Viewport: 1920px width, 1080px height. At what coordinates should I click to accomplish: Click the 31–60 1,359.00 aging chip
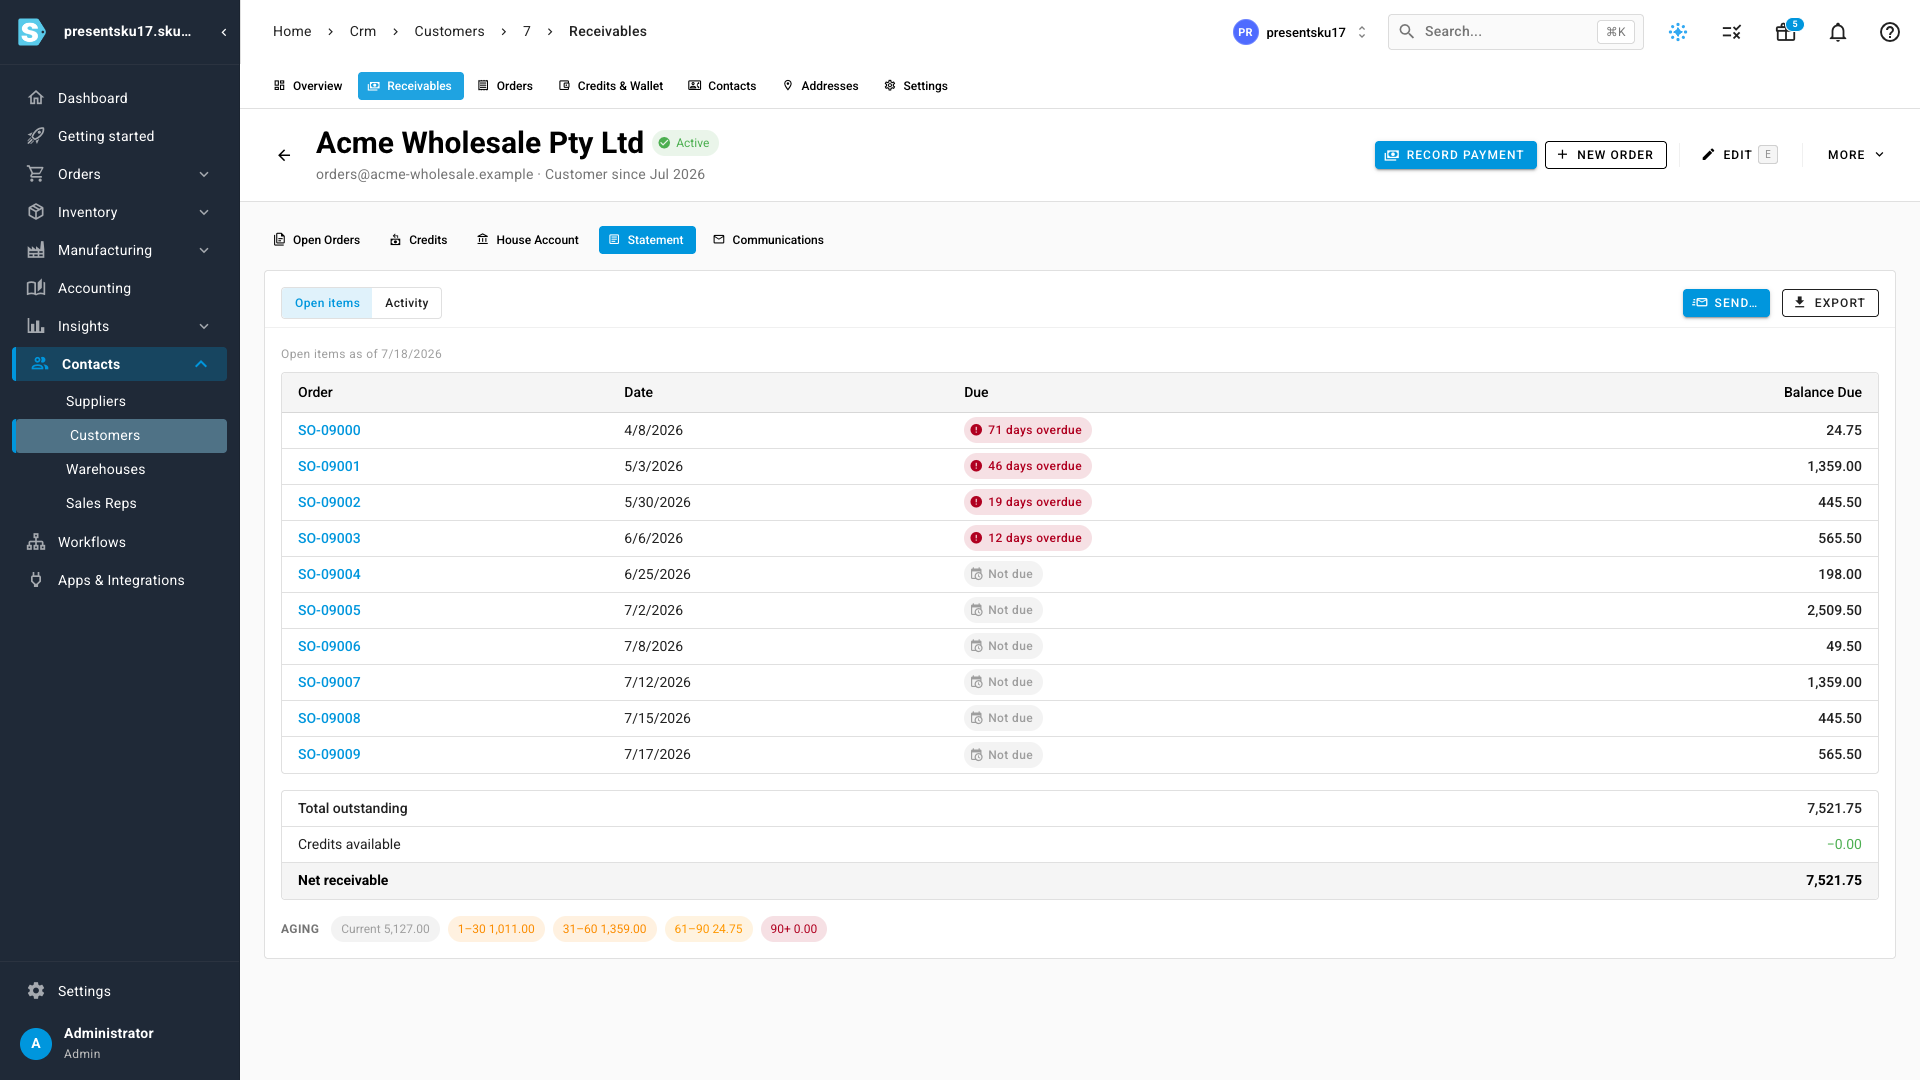(604, 929)
